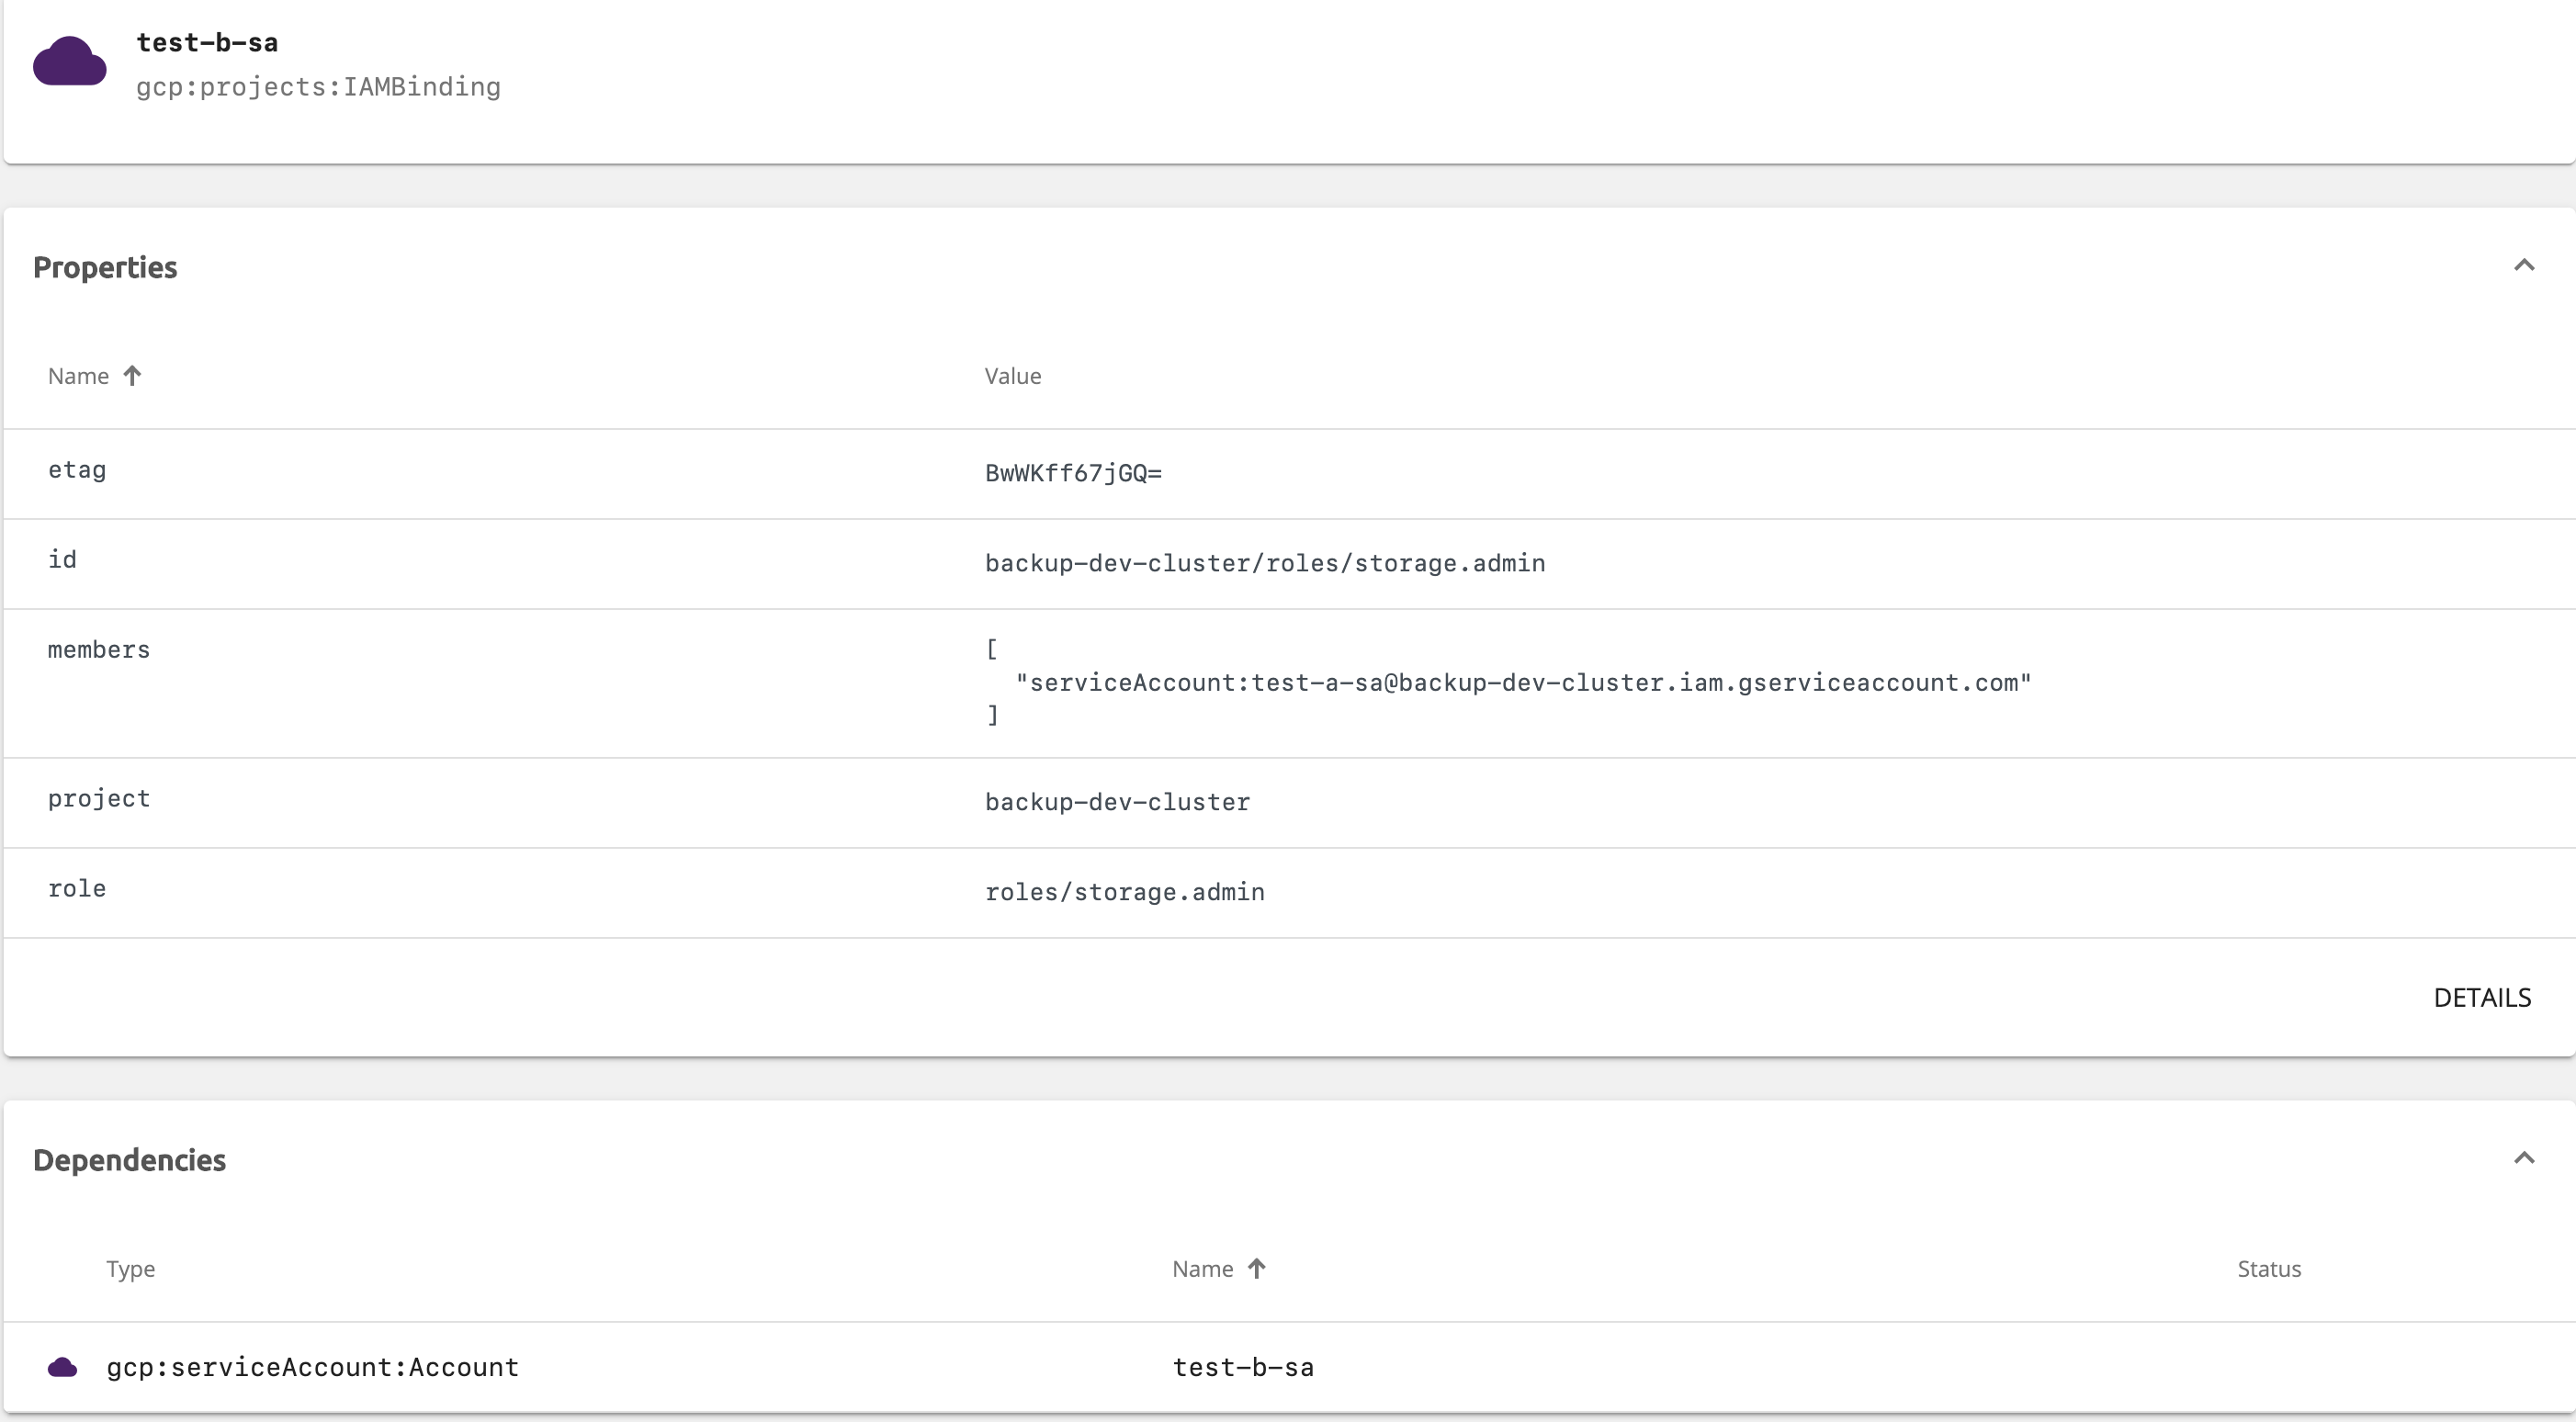The width and height of the screenshot is (2576, 1422).
Task: Click the resource type label gcp:projects:IAMBinding
Action: (x=318, y=87)
